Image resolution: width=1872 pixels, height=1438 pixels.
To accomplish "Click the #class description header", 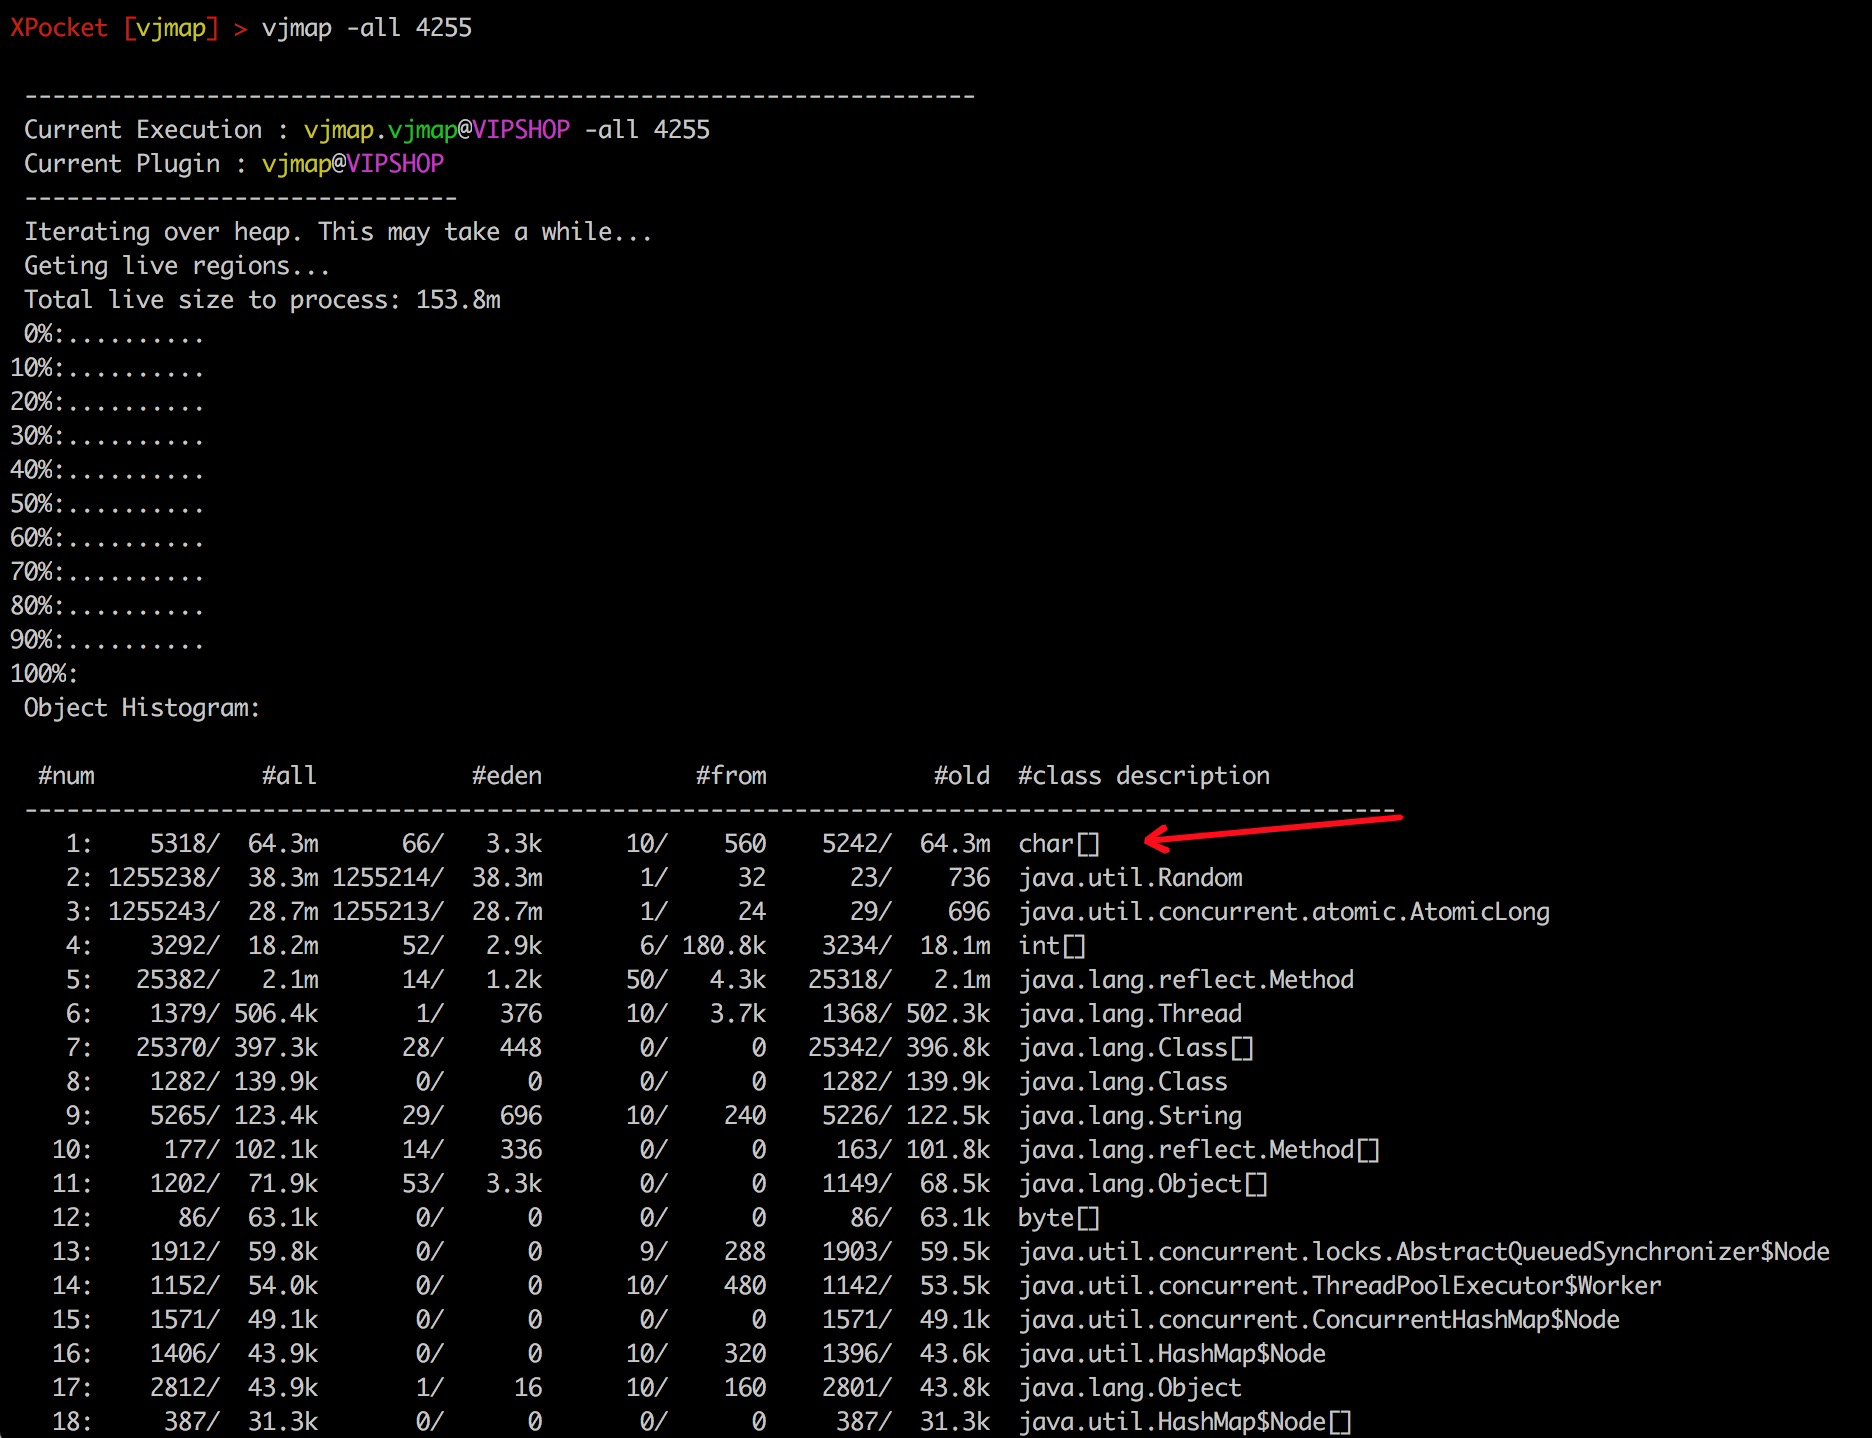I will click(x=1144, y=776).
